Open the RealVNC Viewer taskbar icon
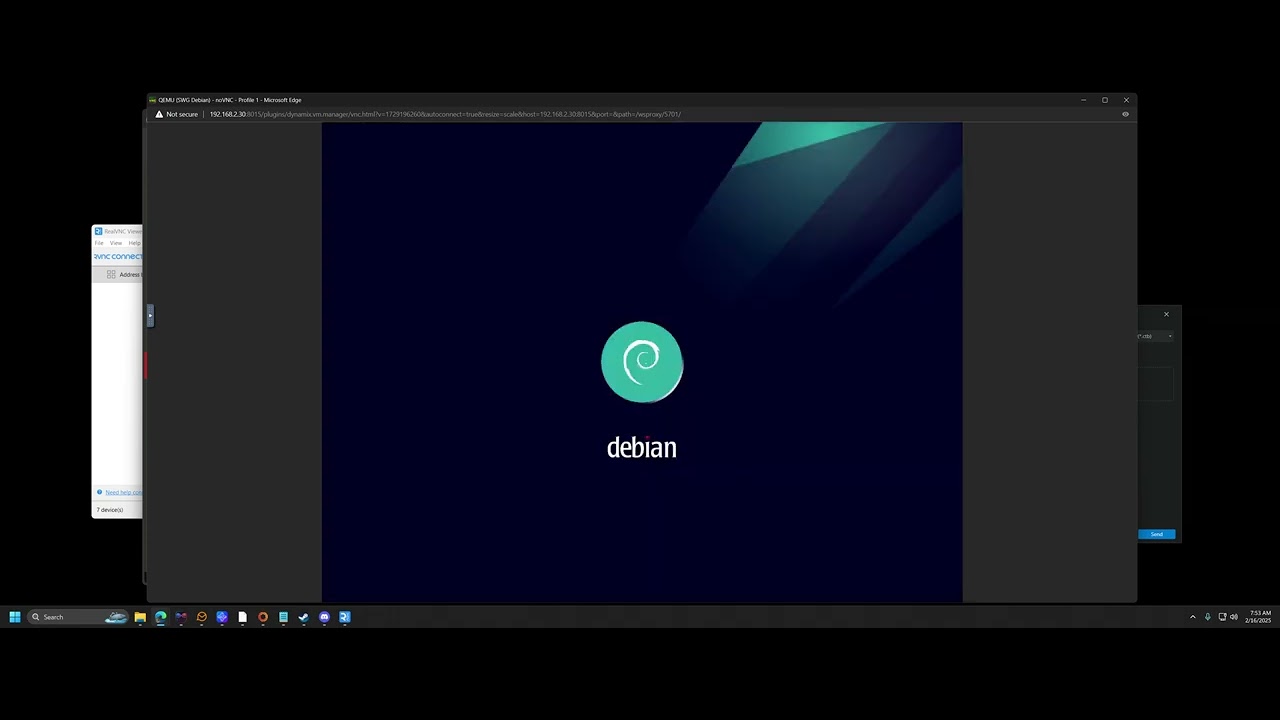1280x720 pixels. click(x=345, y=617)
